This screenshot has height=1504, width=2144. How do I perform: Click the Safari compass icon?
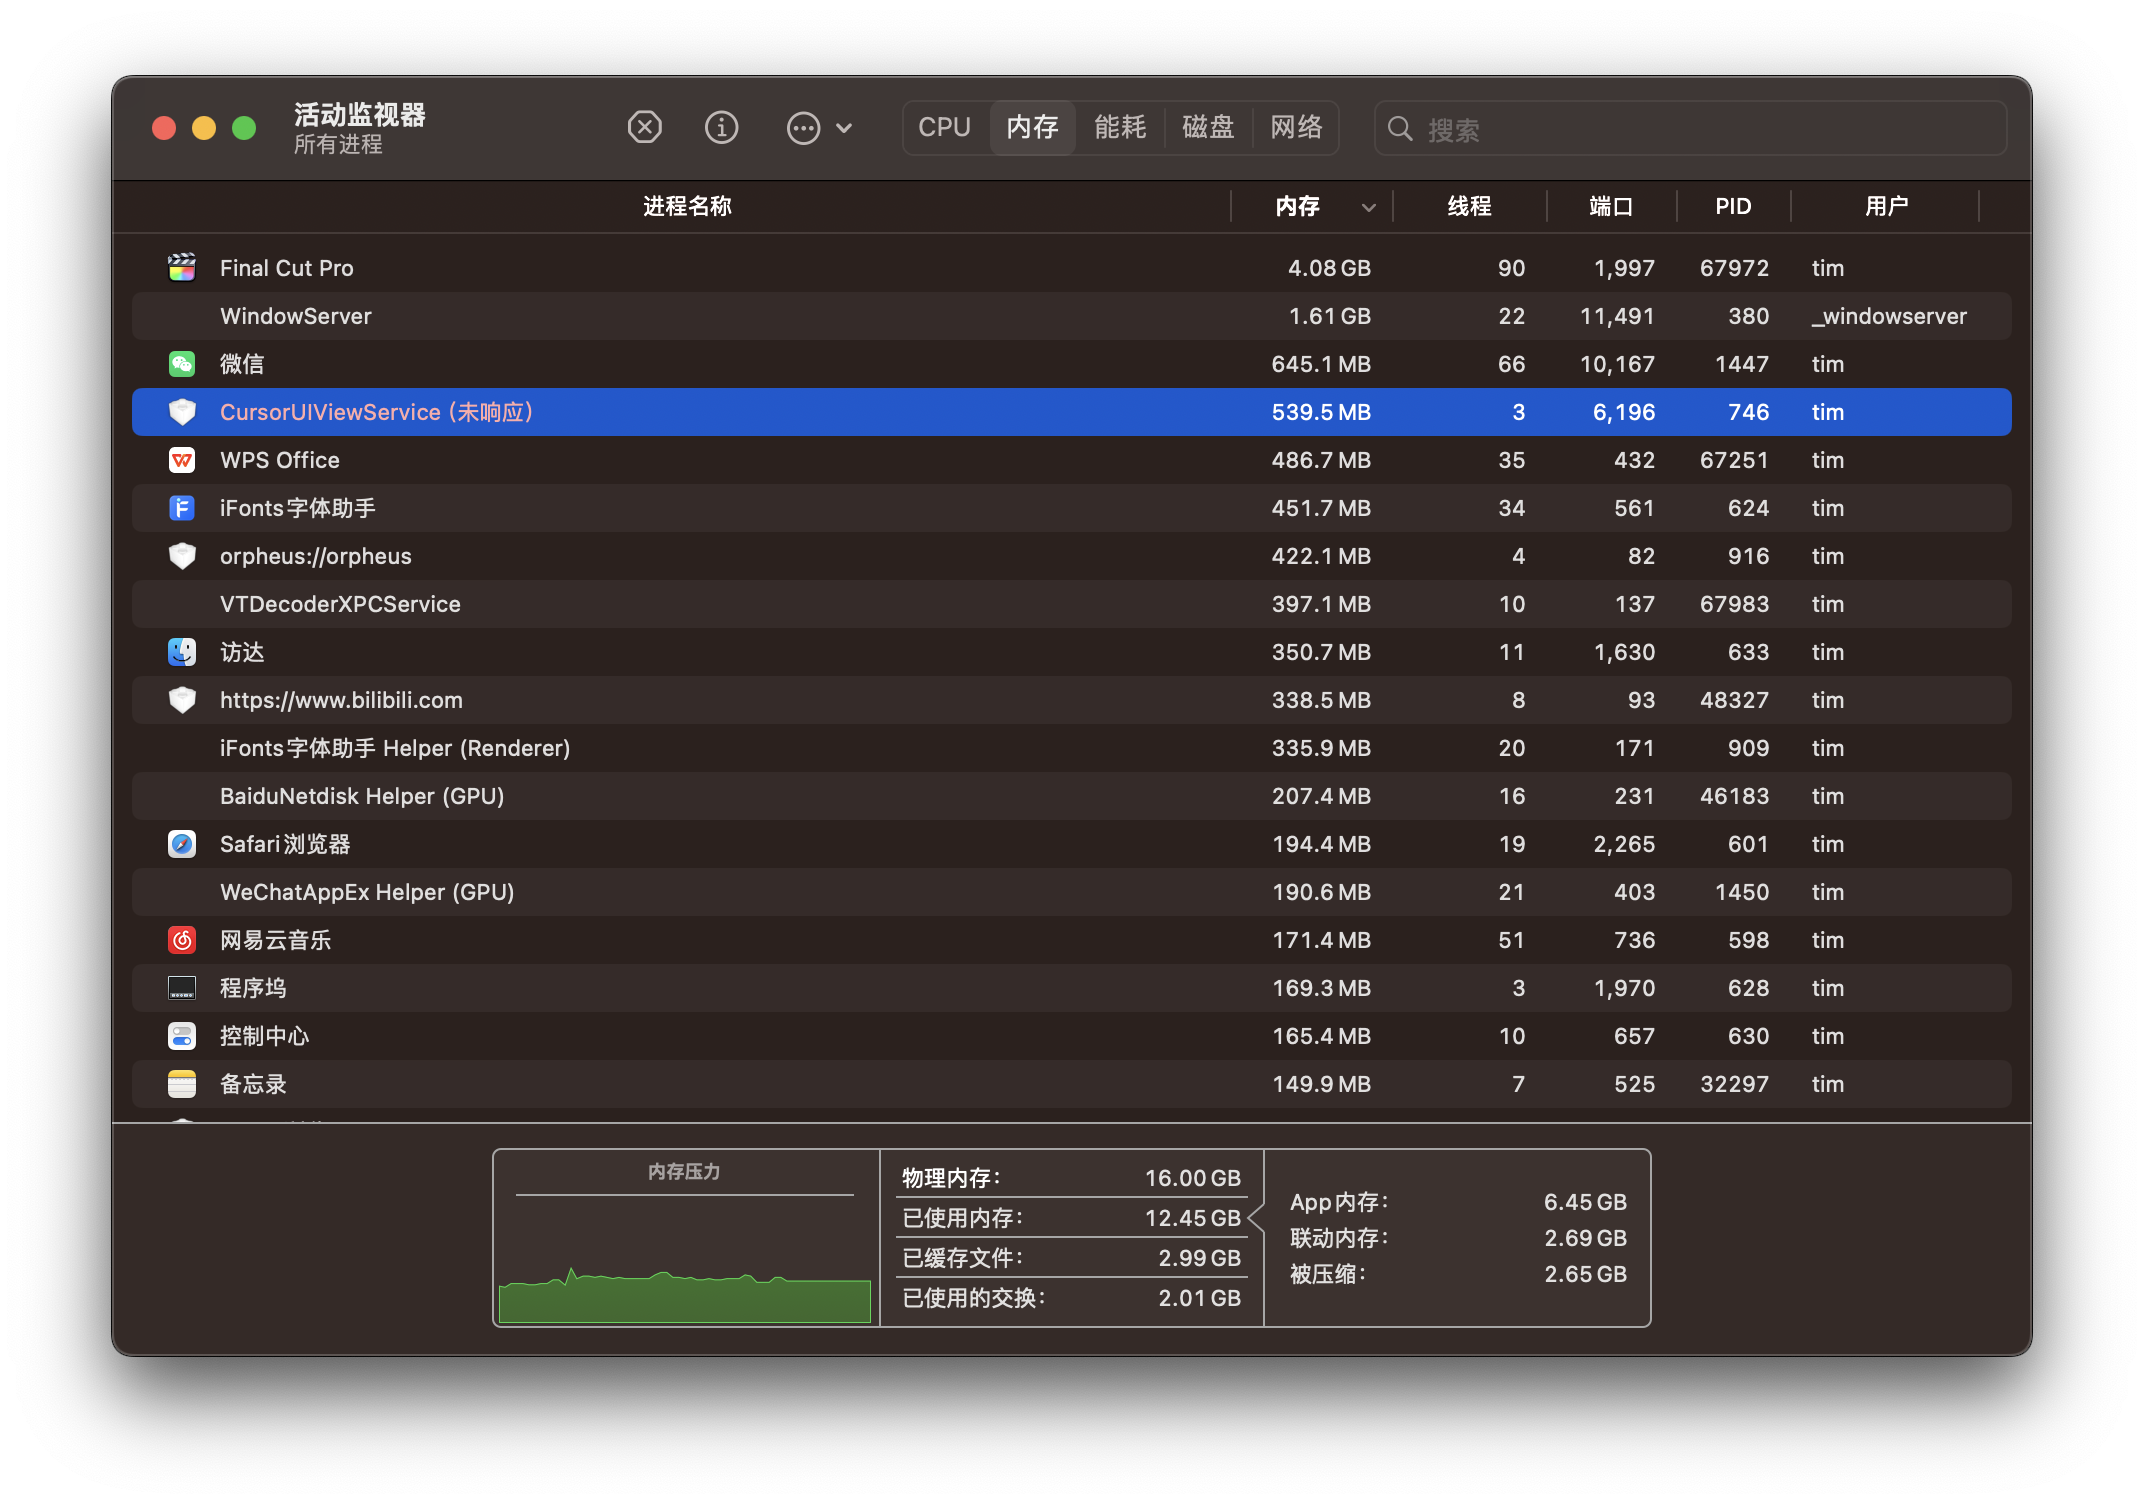click(x=182, y=844)
